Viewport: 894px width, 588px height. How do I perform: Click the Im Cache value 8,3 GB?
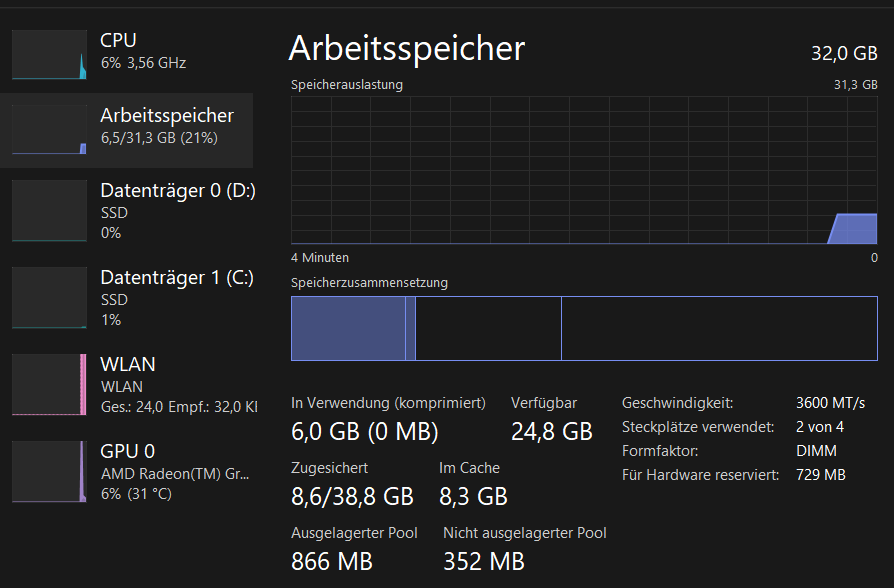click(474, 496)
